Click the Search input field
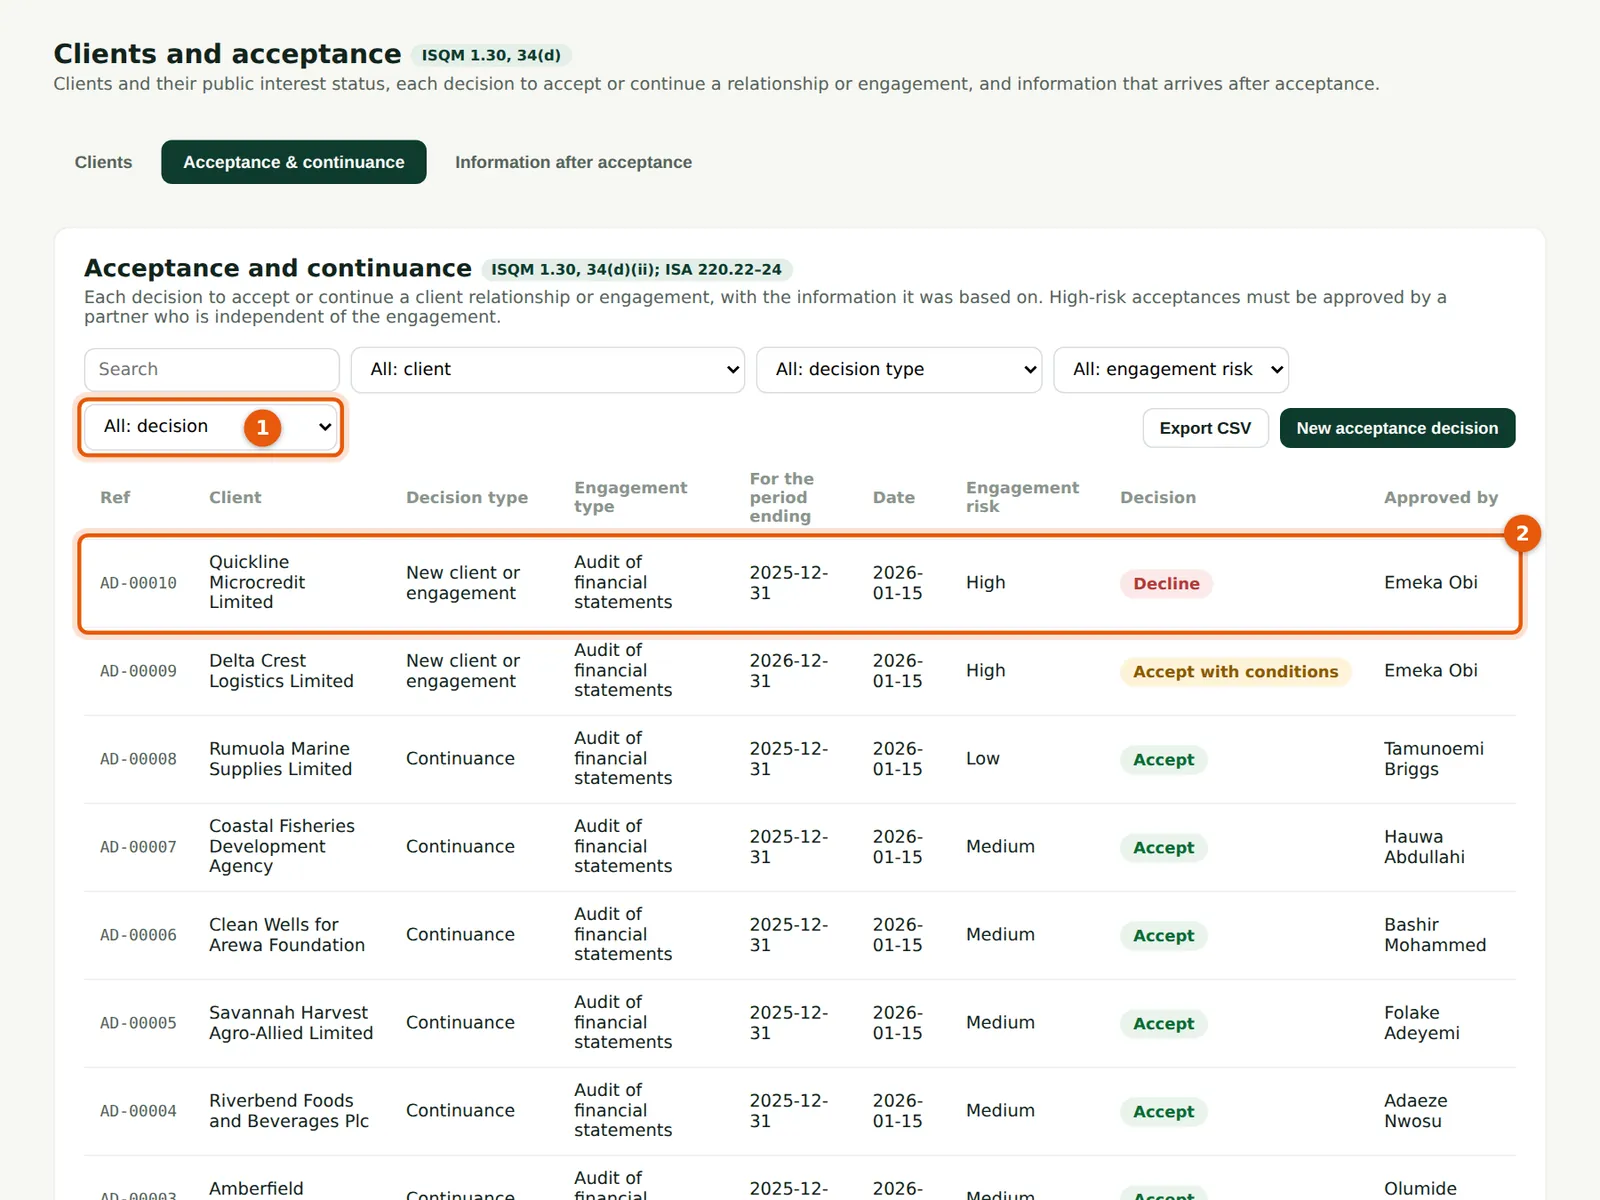 212,370
